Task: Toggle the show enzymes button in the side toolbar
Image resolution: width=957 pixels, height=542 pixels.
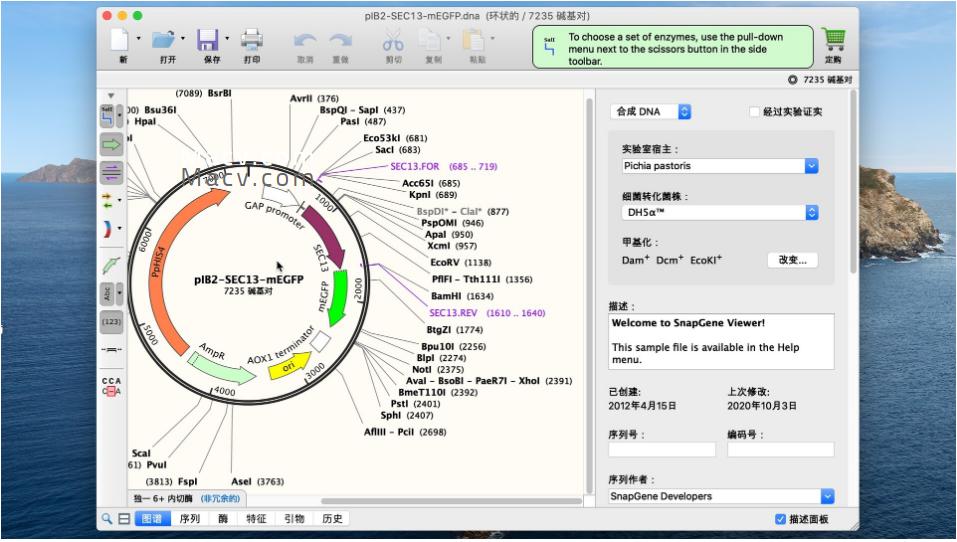Action: coord(107,115)
